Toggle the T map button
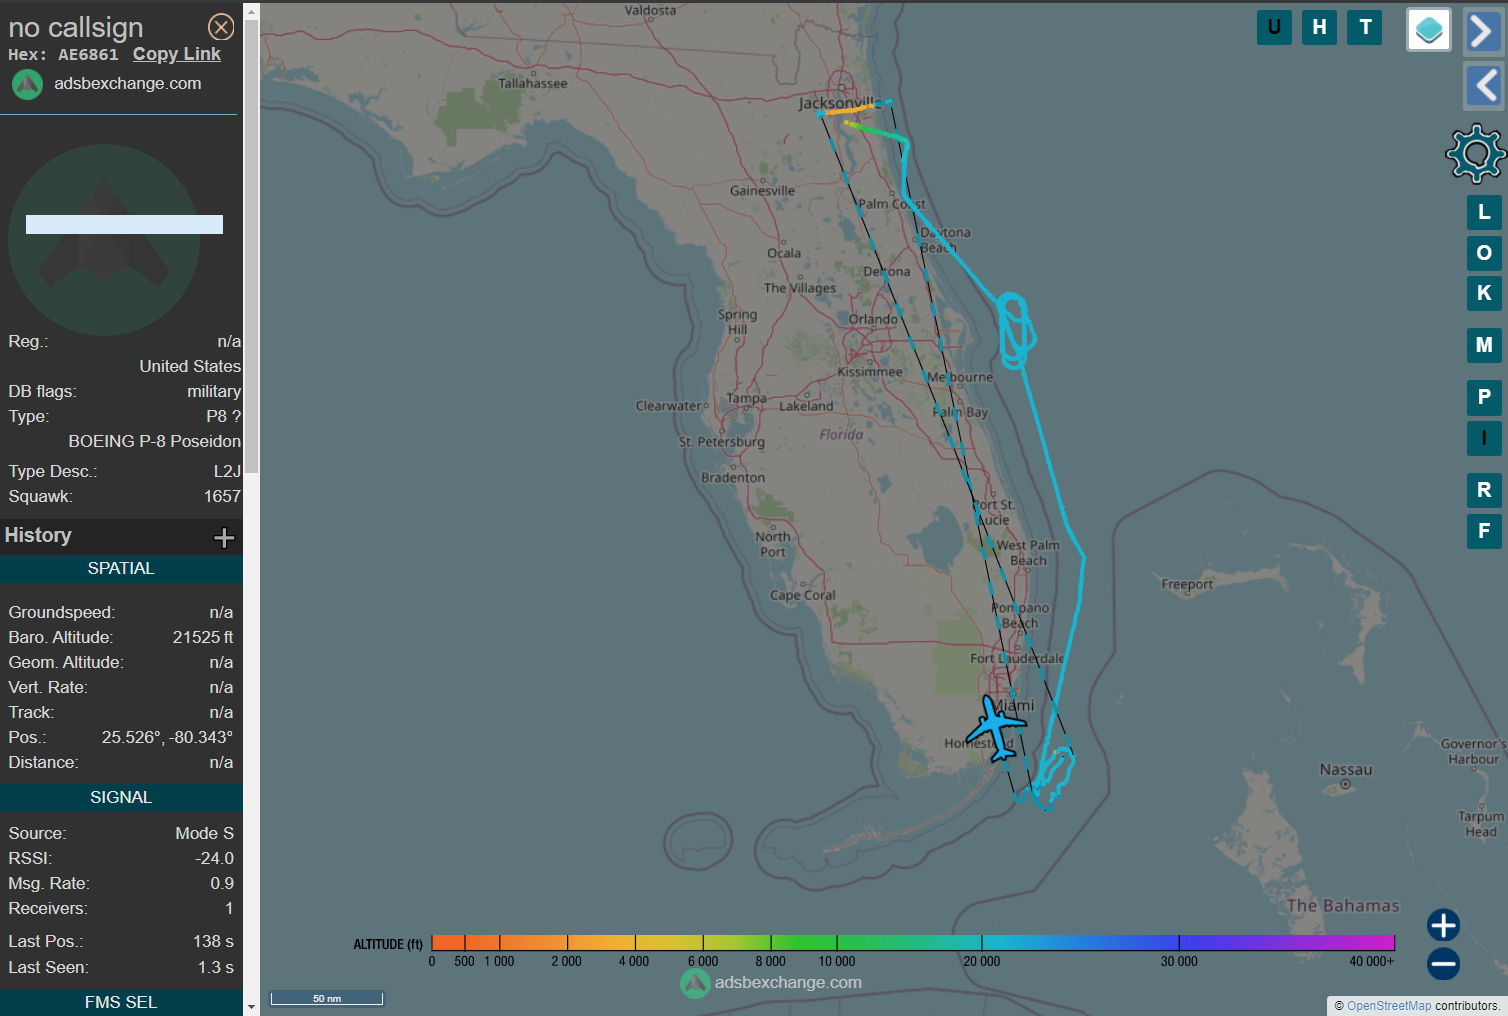Screen dimensions: 1508x1016 coord(1365,27)
